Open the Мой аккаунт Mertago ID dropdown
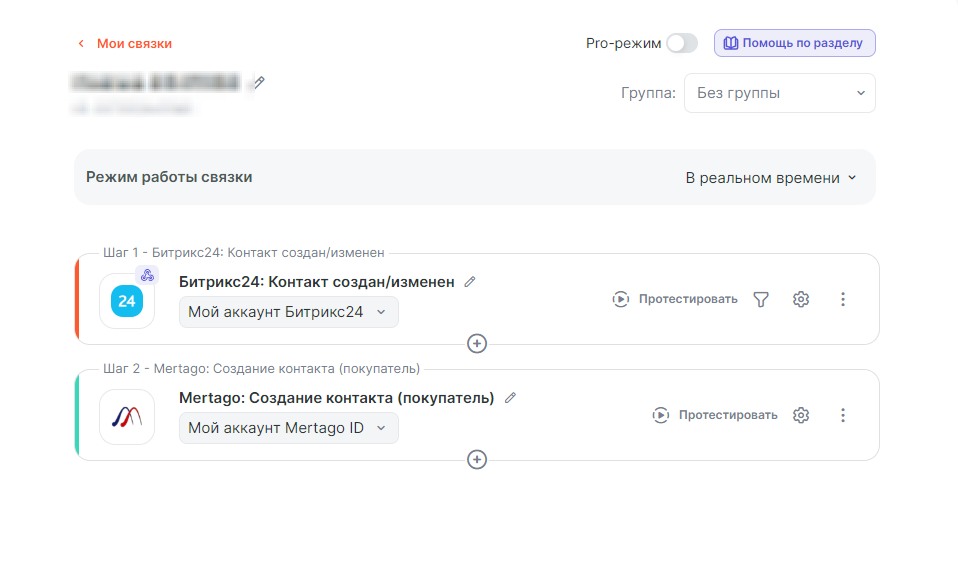Image resolution: width=958 pixels, height=576 pixels. [288, 428]
